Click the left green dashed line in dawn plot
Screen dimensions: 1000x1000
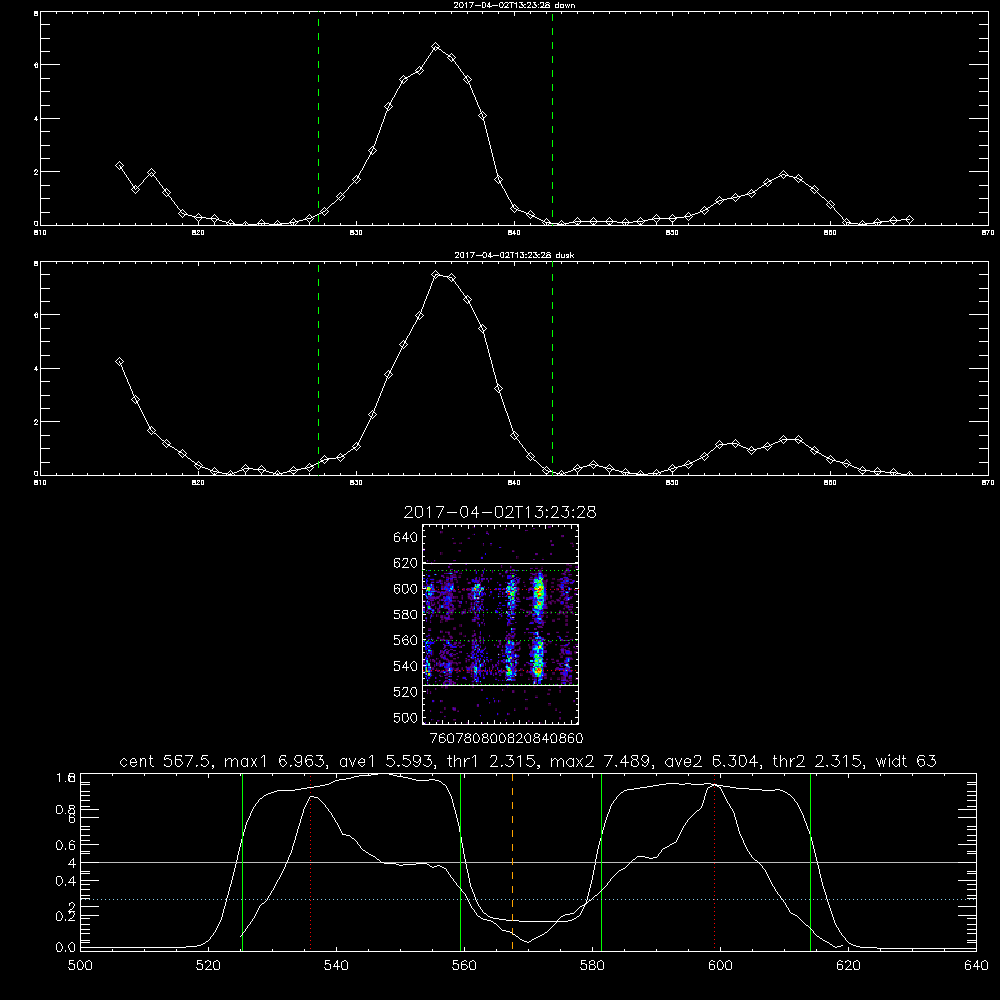coord(318,118)
